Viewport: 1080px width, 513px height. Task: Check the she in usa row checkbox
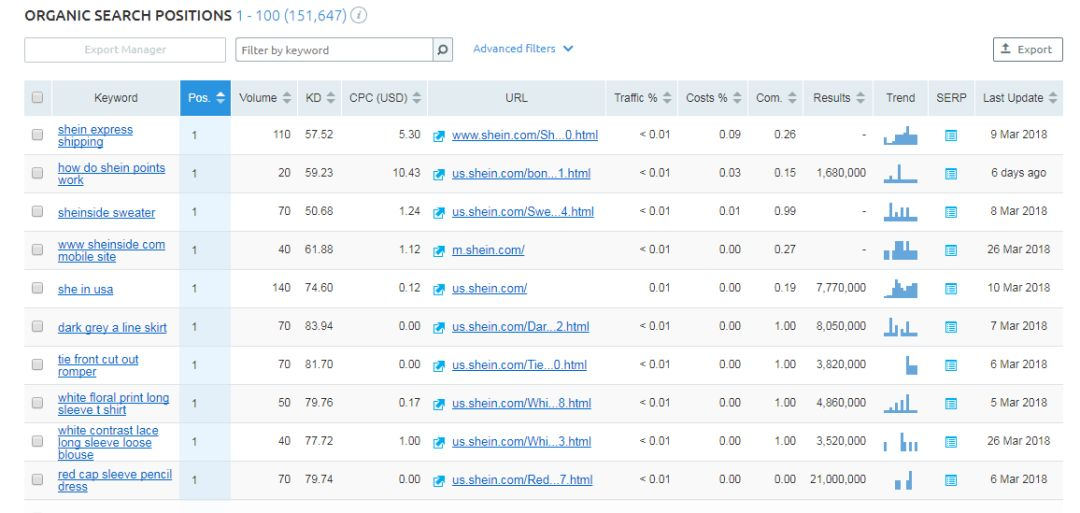37,288
